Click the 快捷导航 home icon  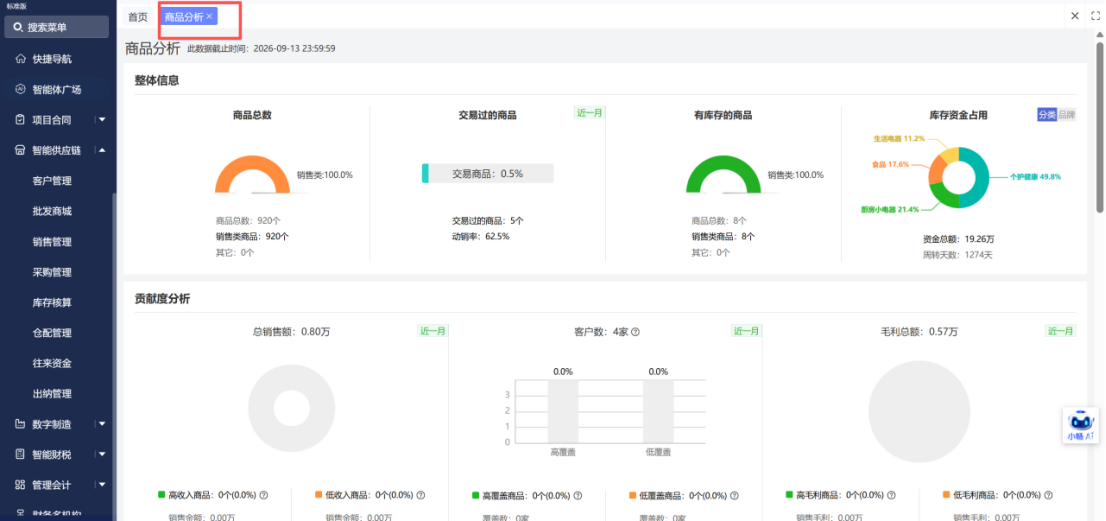click(20, 59)
